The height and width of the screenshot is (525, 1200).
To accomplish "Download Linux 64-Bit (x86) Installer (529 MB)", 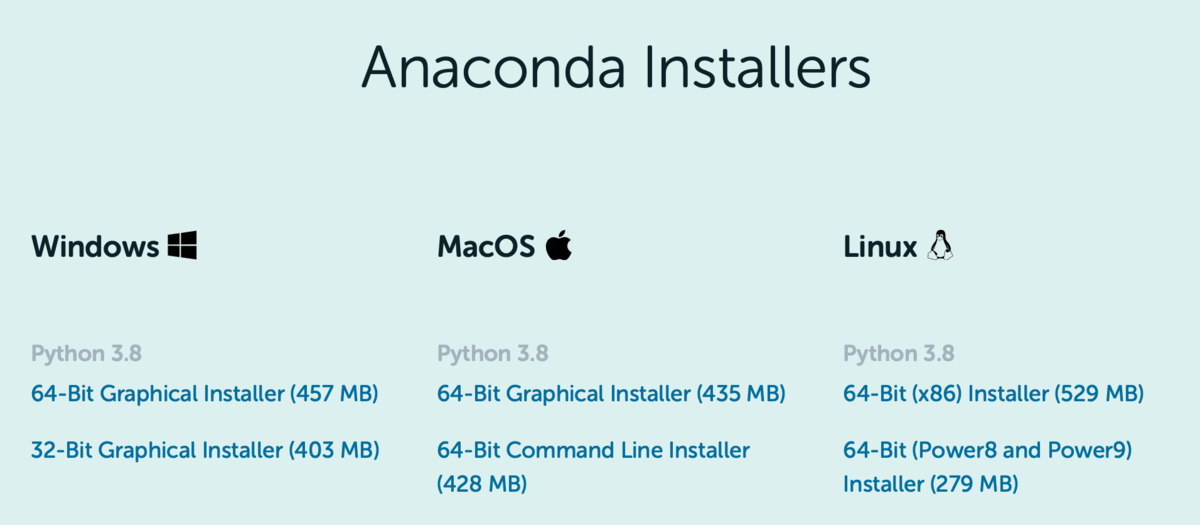I will click(x=994, y=394).
